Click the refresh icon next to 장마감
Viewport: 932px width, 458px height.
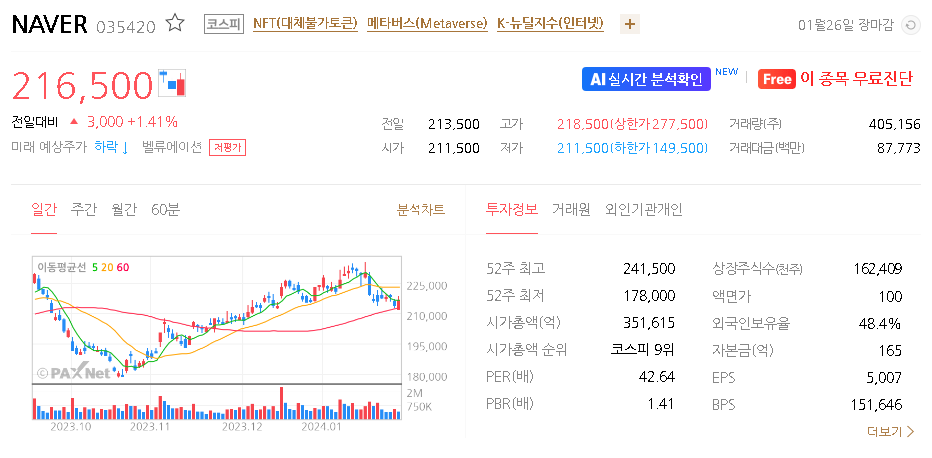coord(910,26)
